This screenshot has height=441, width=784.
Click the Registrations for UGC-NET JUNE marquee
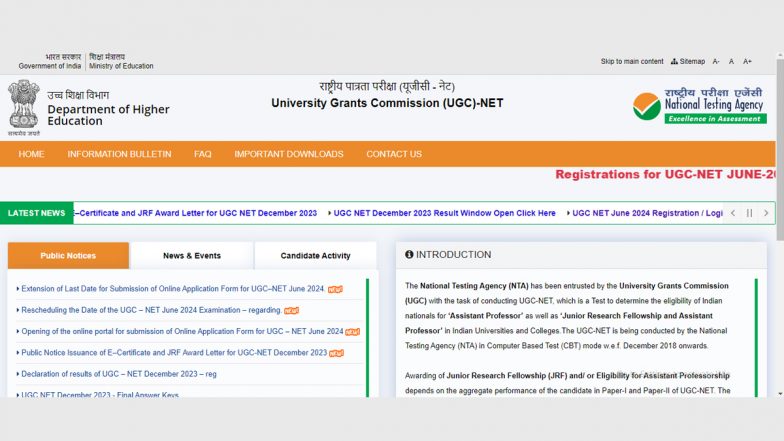pos(666,174)
